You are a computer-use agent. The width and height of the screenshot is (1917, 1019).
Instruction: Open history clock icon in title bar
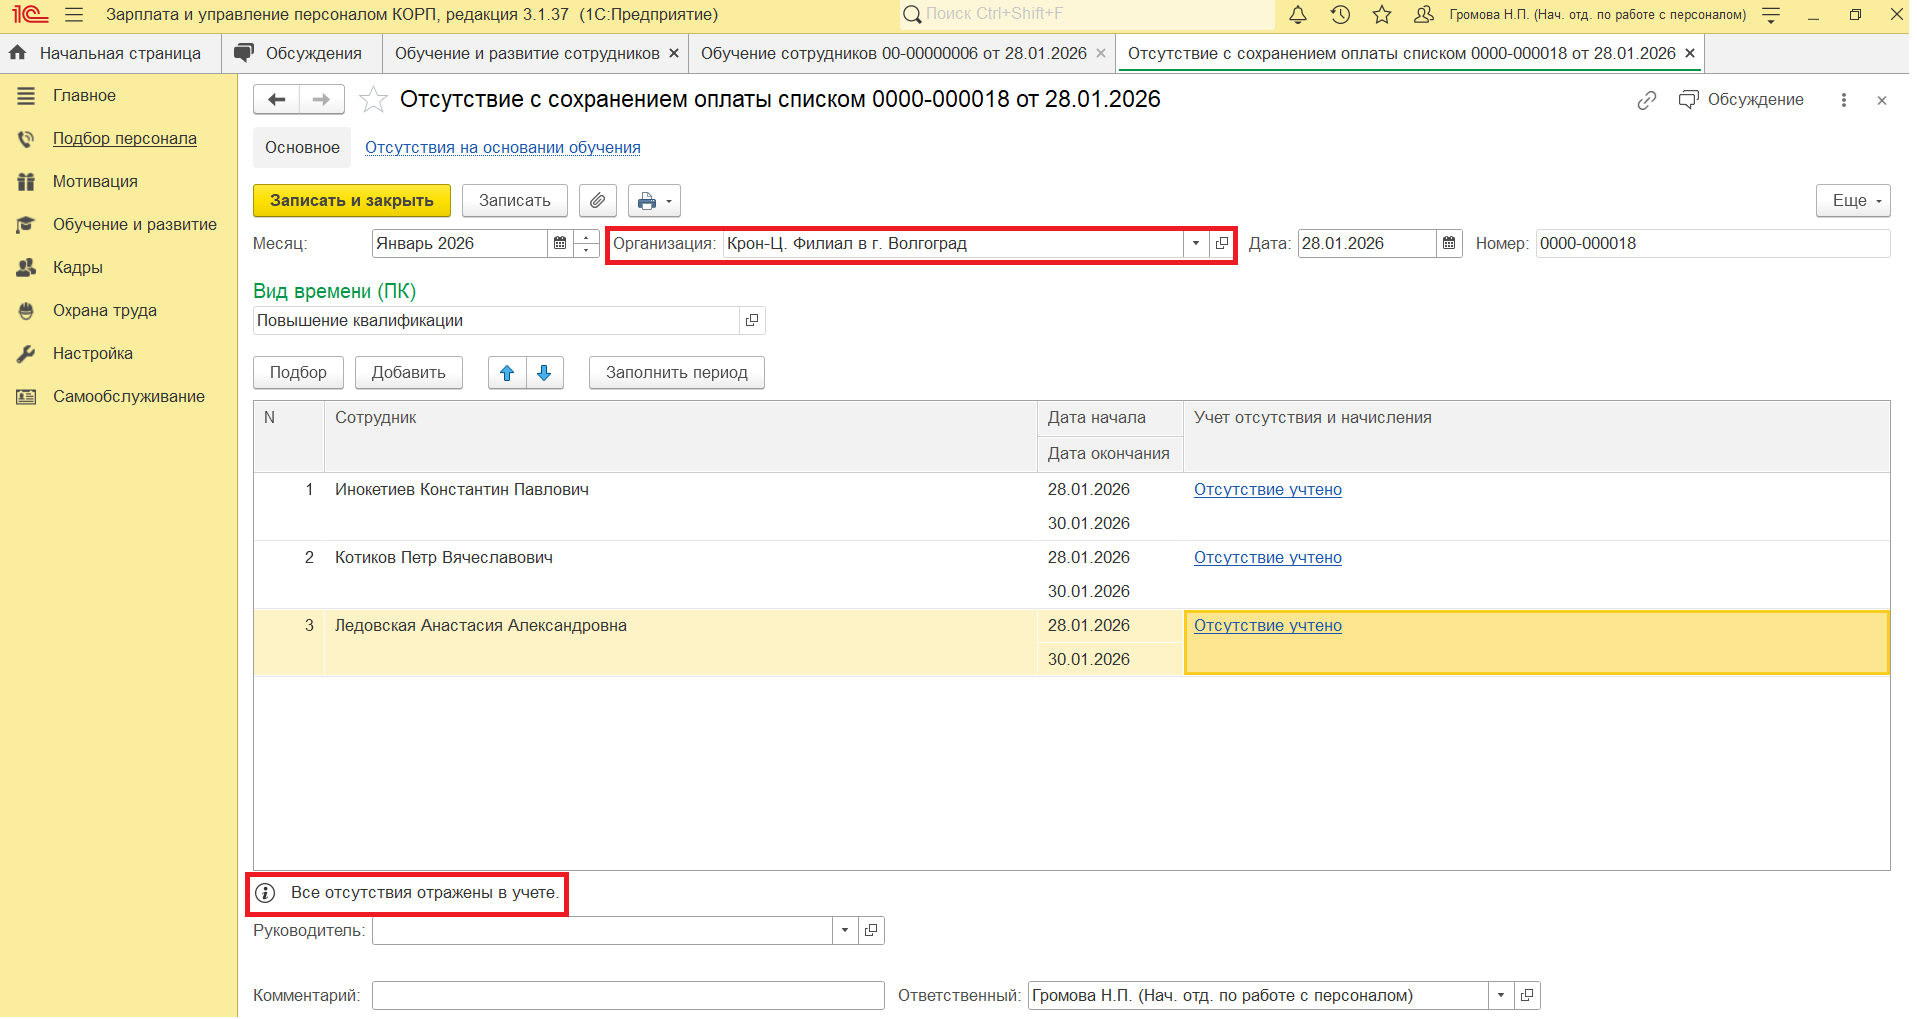[x=1340, y=15]
